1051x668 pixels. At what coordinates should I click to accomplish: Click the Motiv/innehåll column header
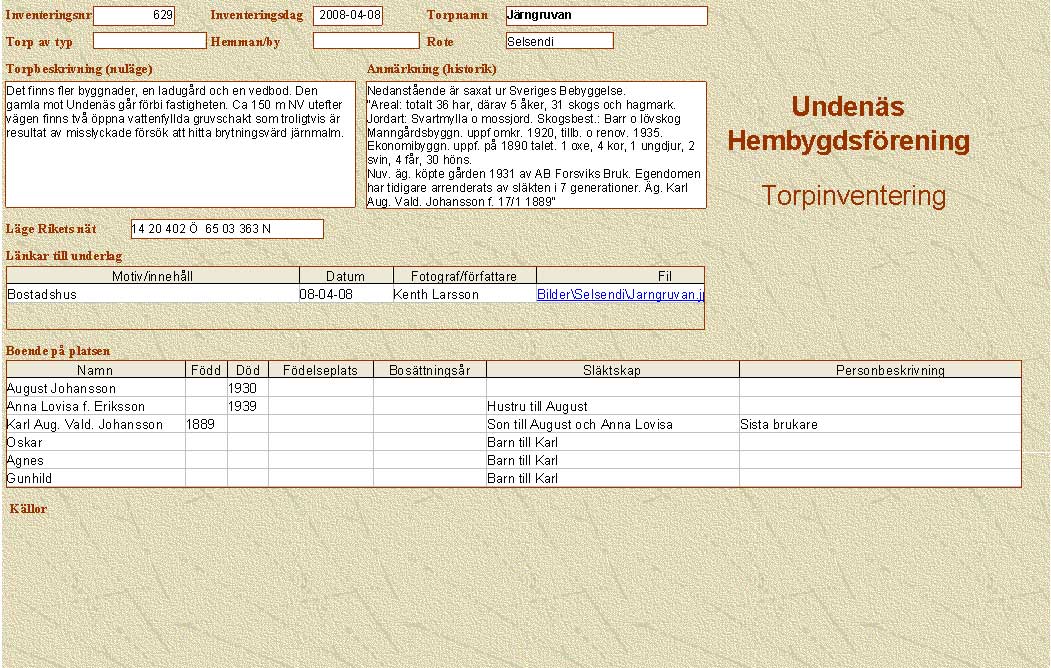[152, 276]
